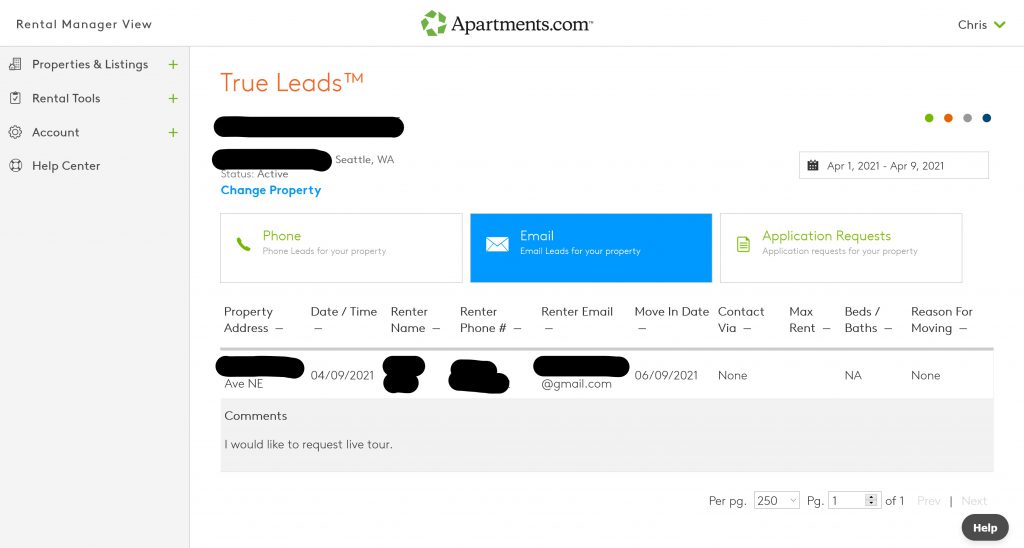Click the NA Beds / Baths cell

coord(853,376)
